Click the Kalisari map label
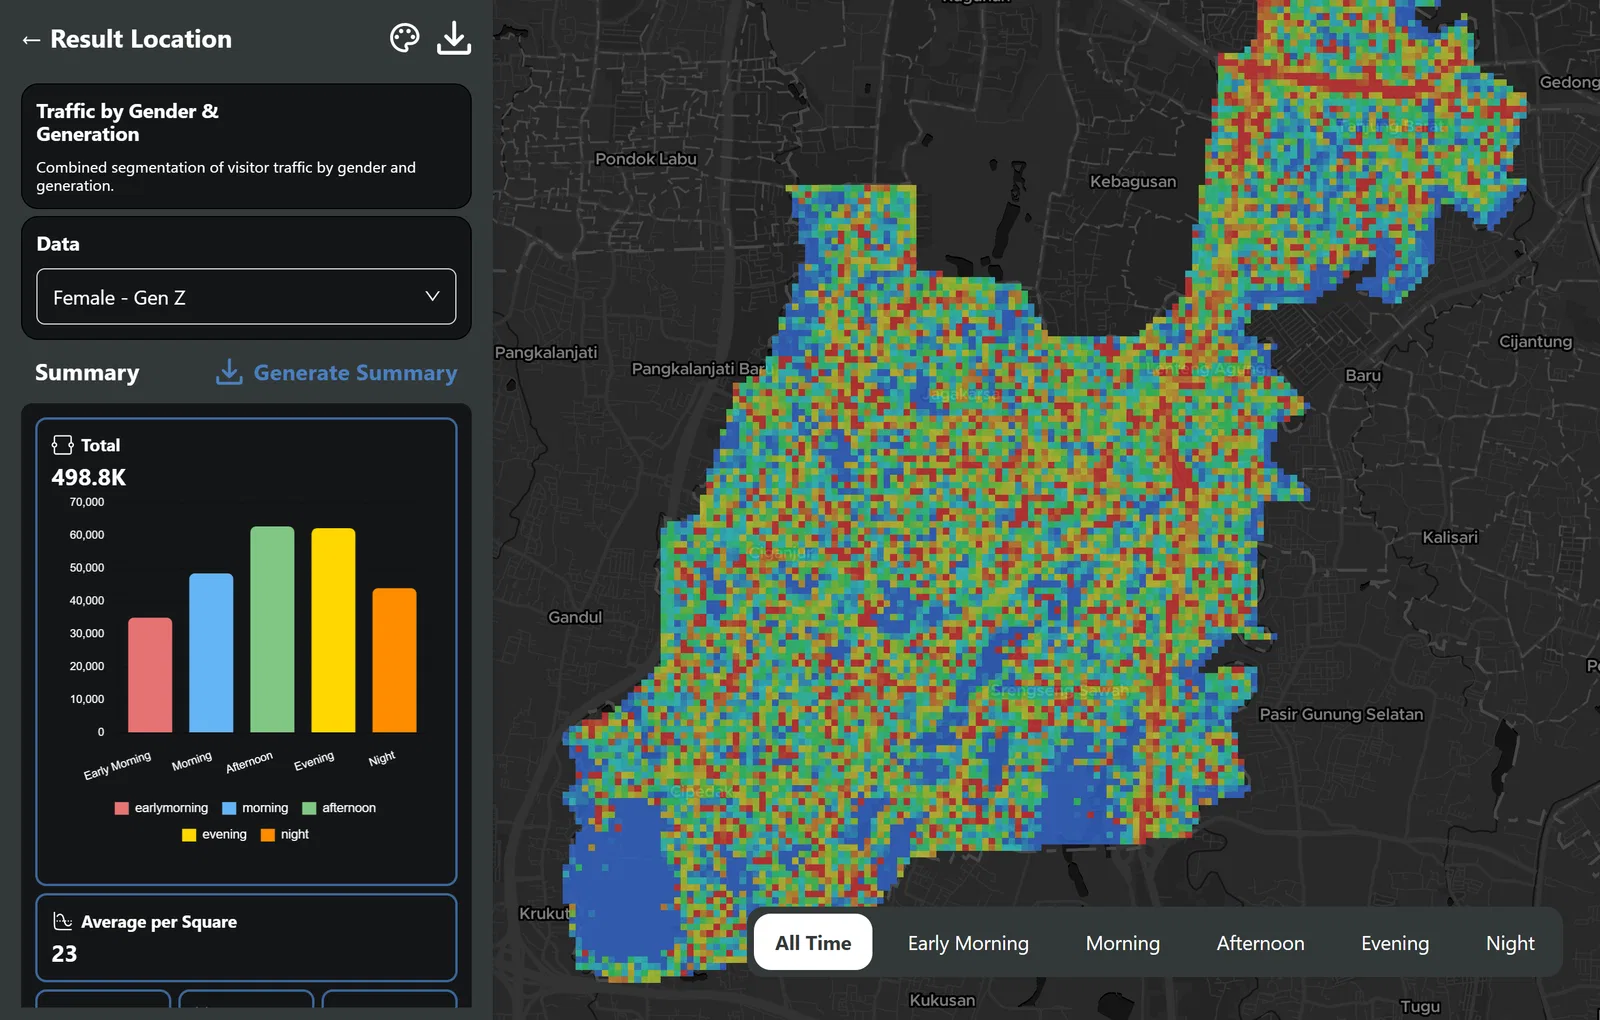Viewport: 1600px width, 1020px height. pos(1450,538)
